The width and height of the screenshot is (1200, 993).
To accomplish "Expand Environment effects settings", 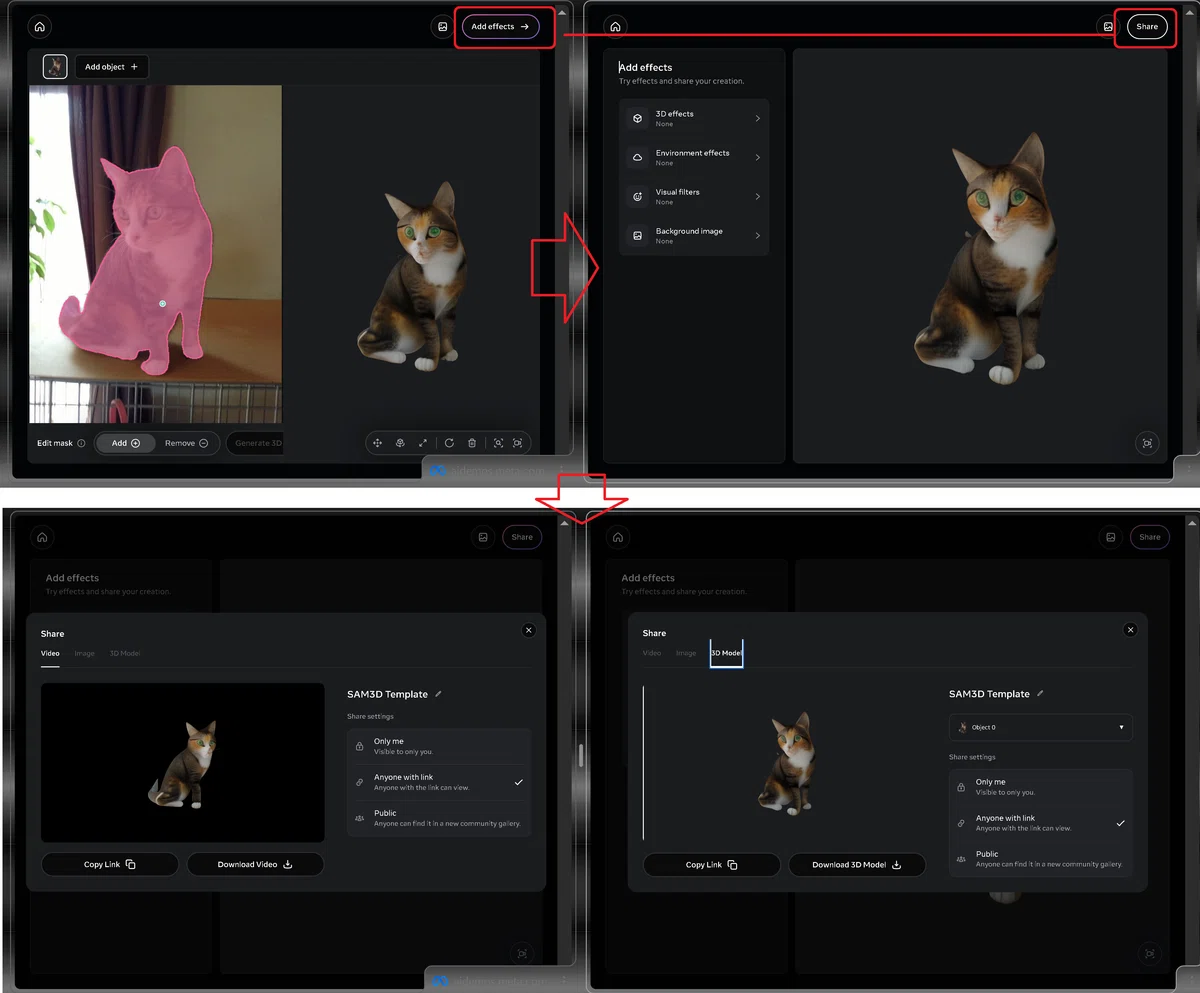I will (694, 157).
